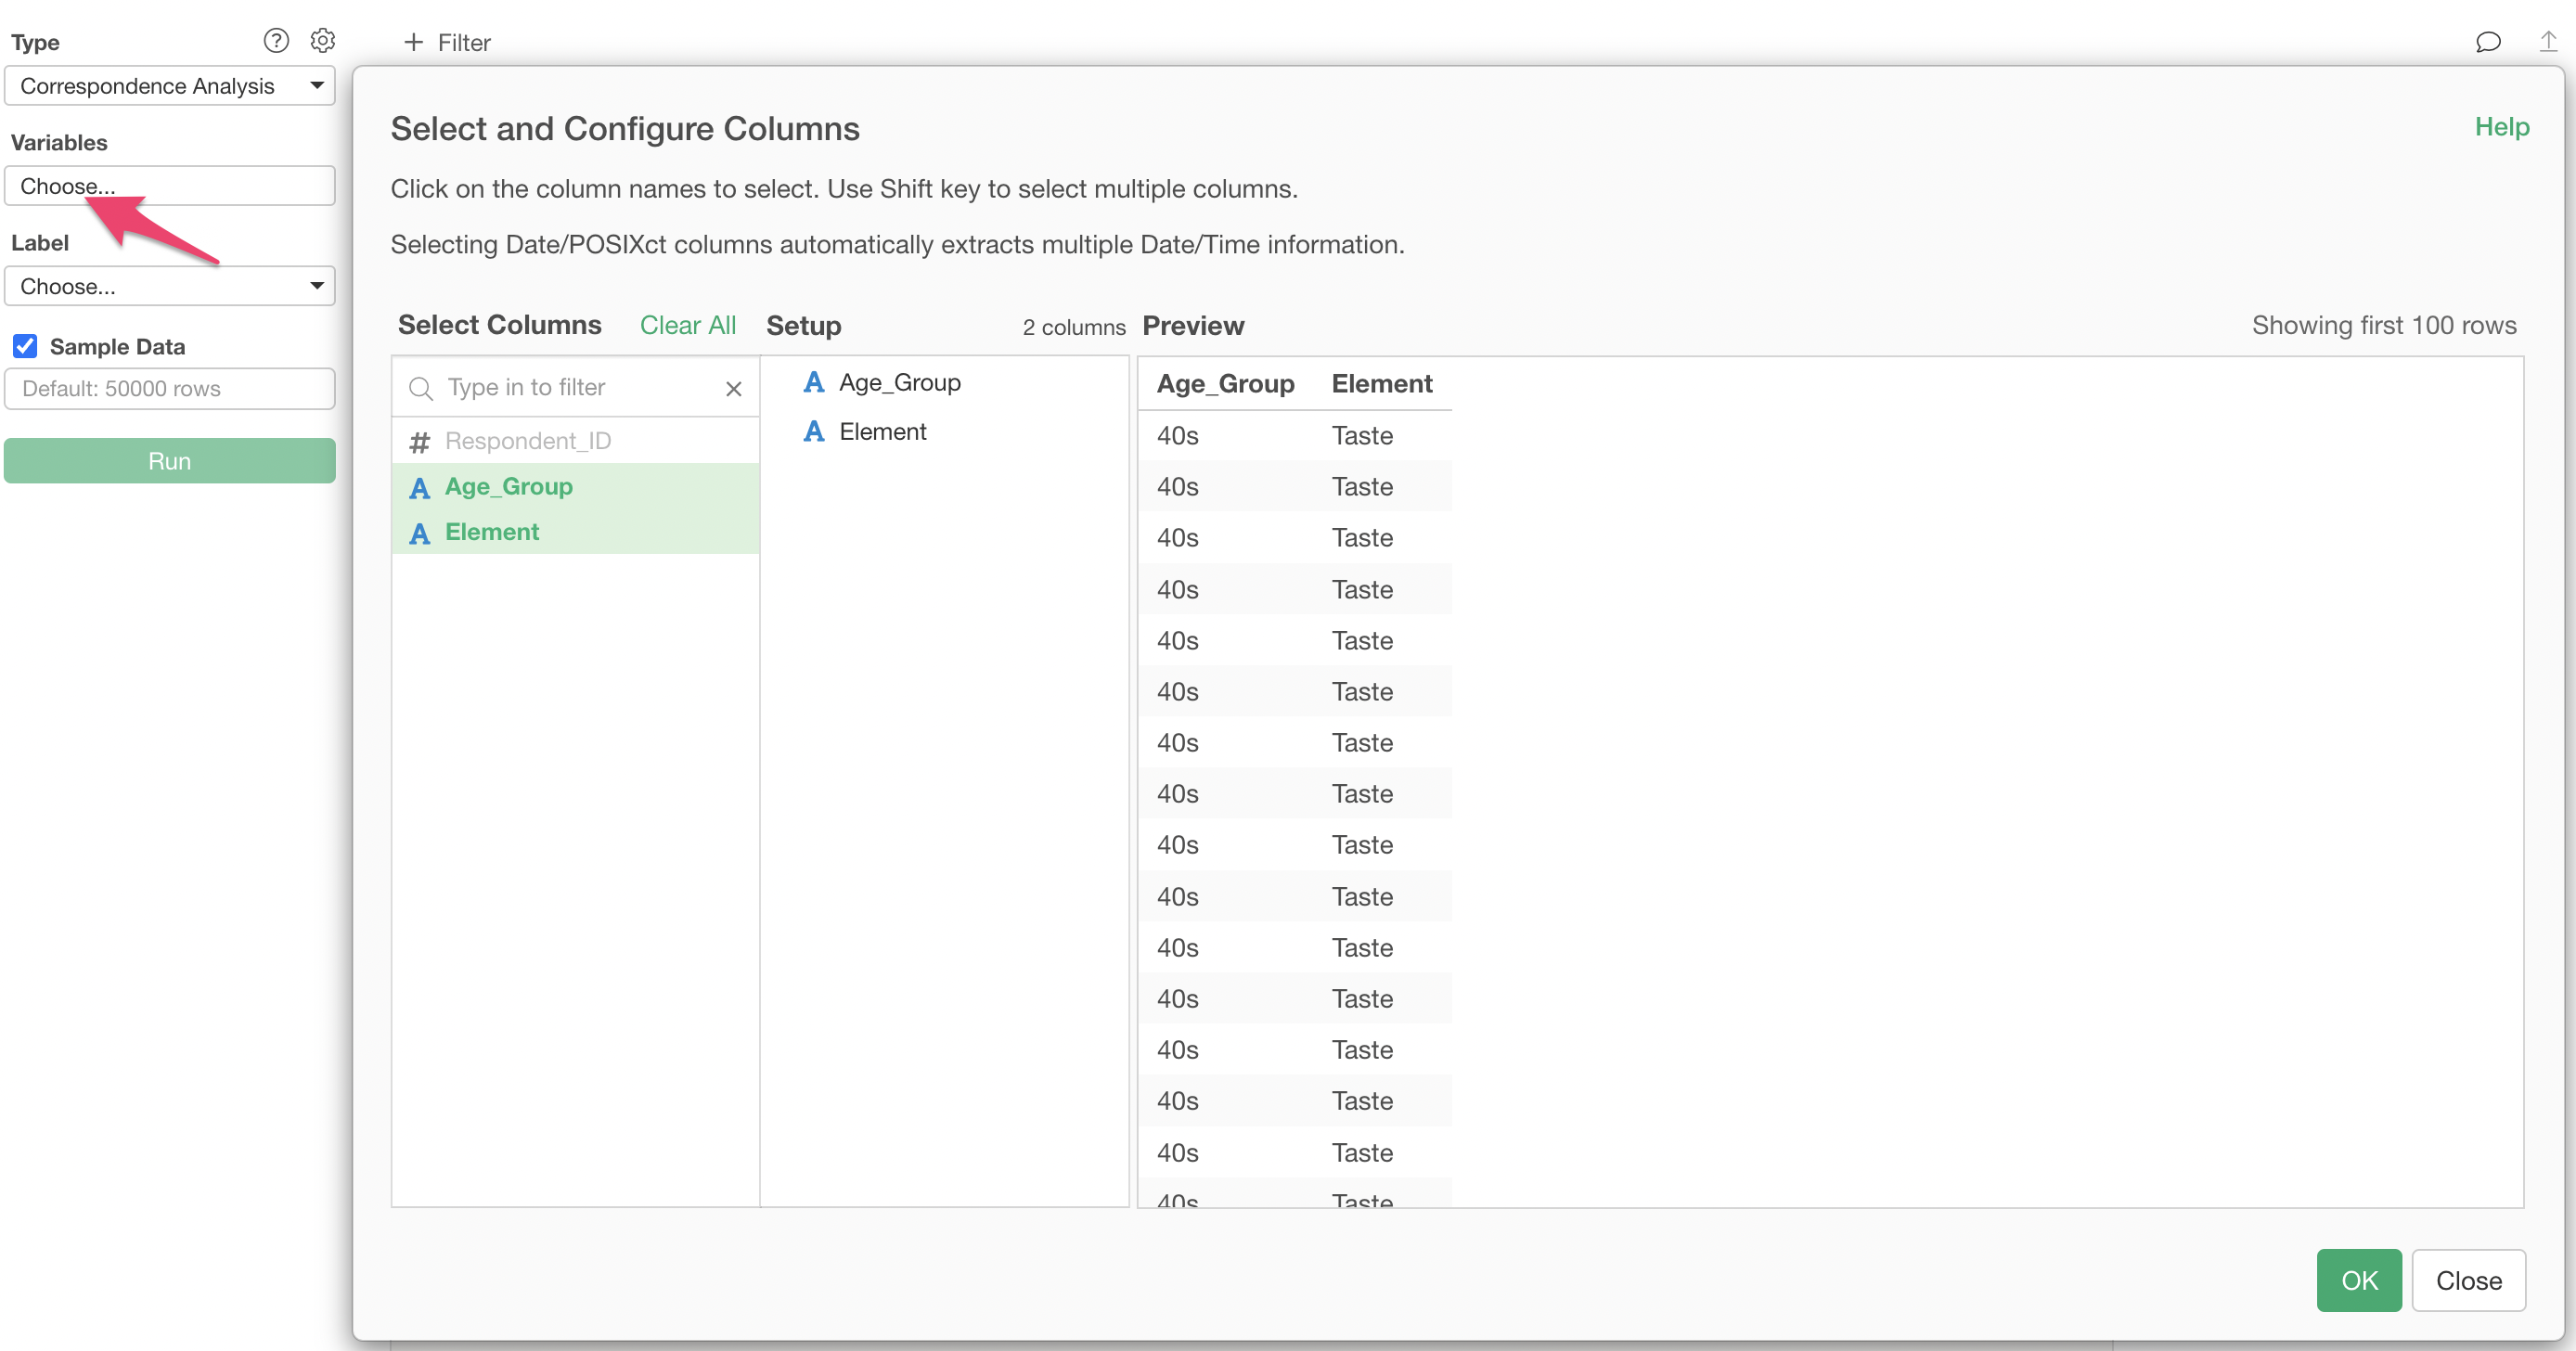This screenshot has height=1351, width=2576.
Task: Select Respondent_ID column in list
Action: point(527,441)
